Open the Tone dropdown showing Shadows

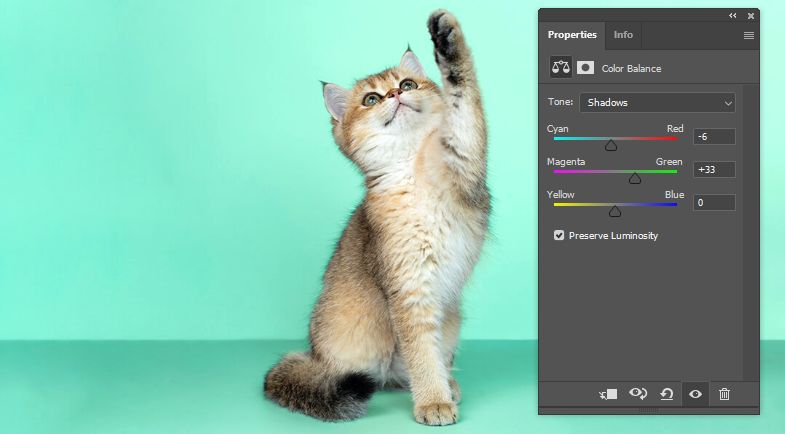tap(657, 102)
